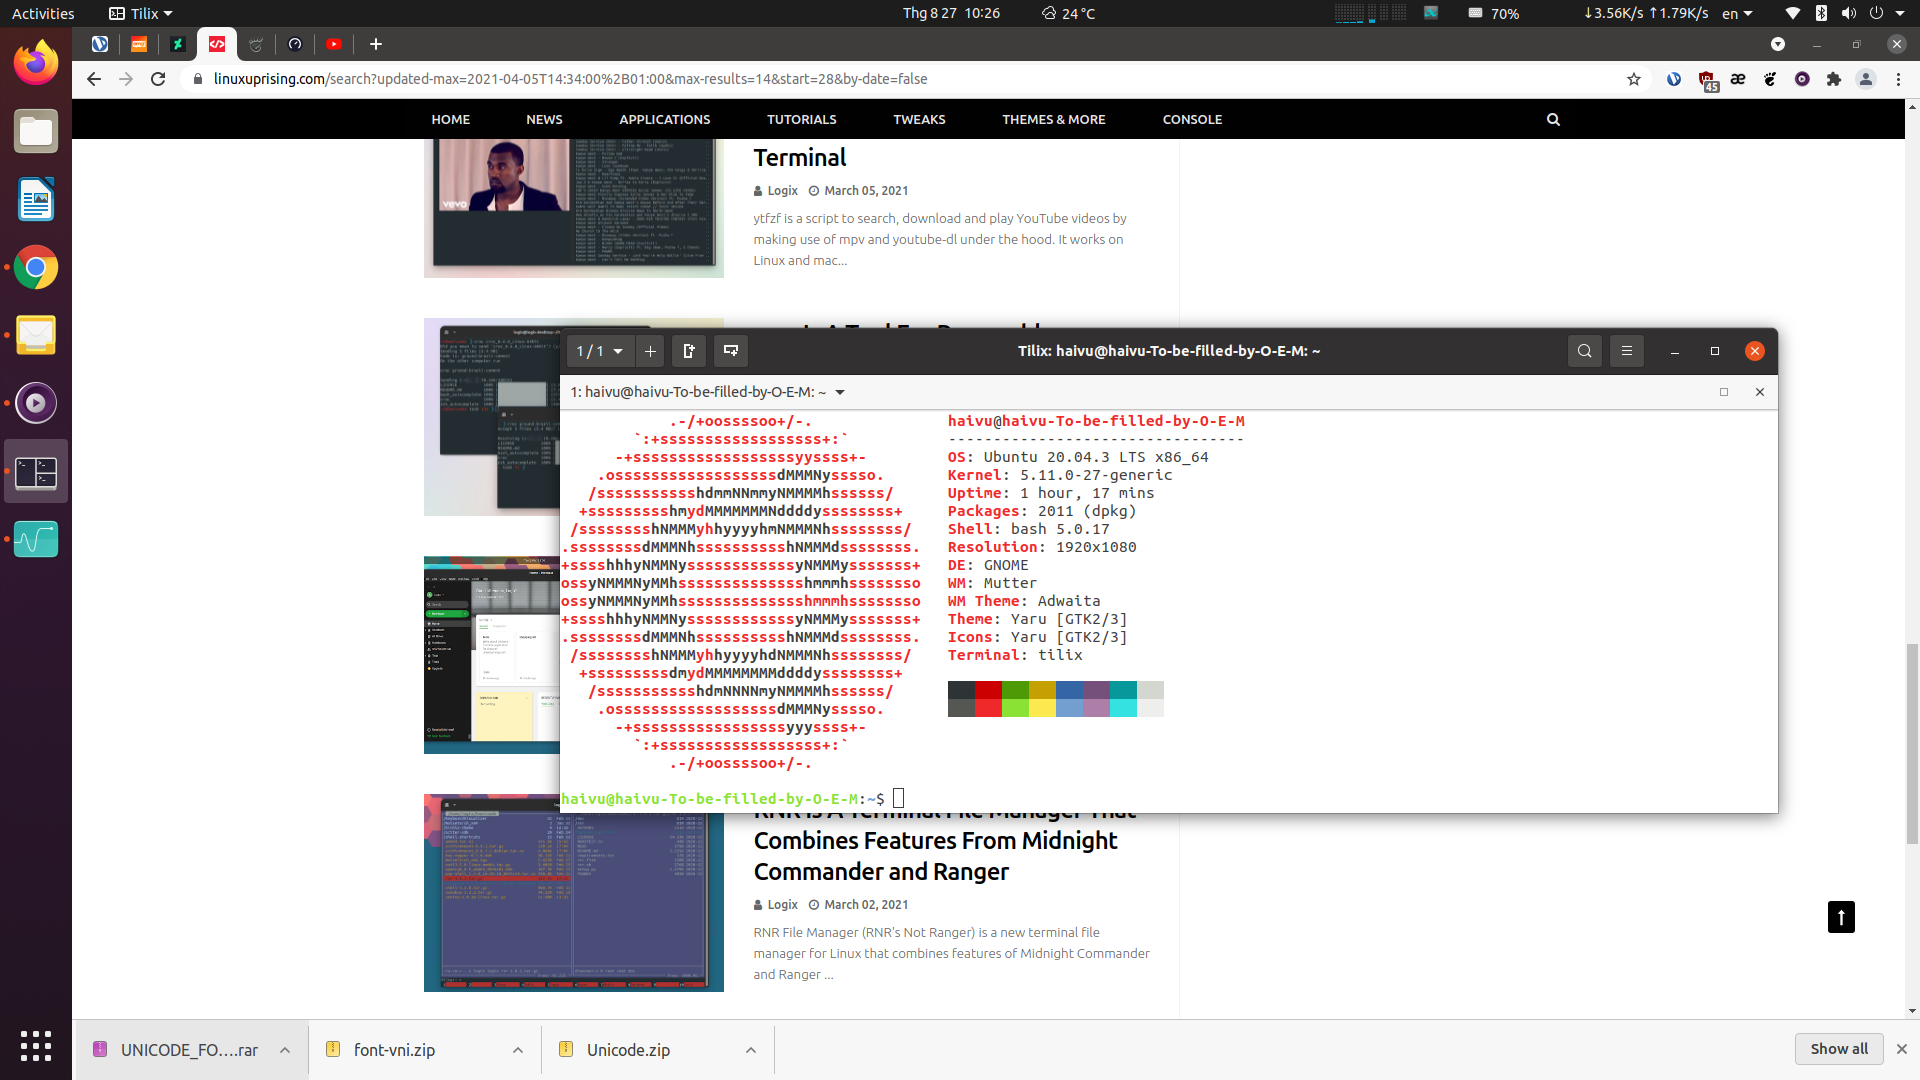Open the ytfzf article thumbnail
This screenshot has width=1920, height=1080.
574,208
